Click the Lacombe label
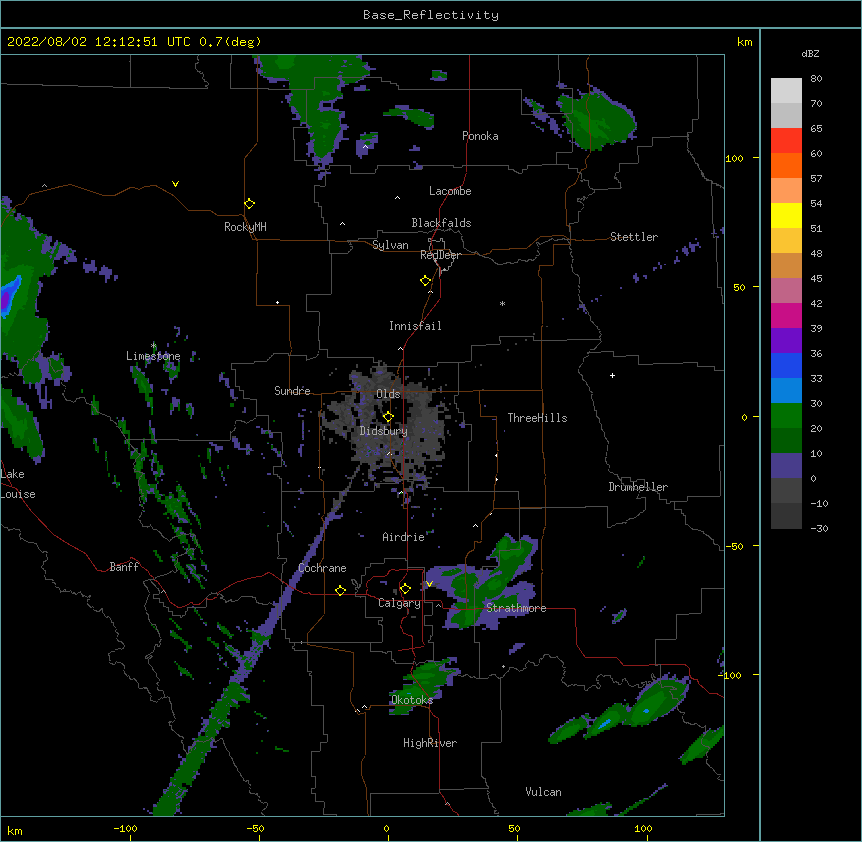862x842 pixels. click(450, 191)
